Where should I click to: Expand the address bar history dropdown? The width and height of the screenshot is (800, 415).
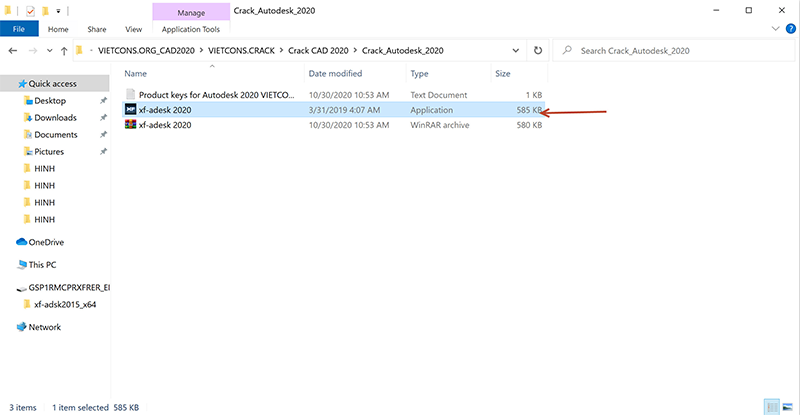pyautogui.click(x=516, y=51)
